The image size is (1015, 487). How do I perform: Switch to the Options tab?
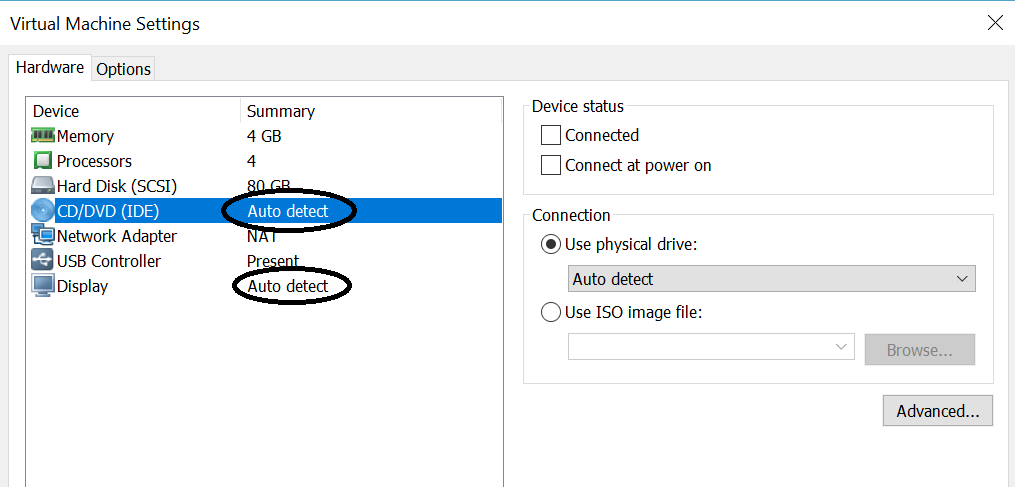[x=124, y=69]
